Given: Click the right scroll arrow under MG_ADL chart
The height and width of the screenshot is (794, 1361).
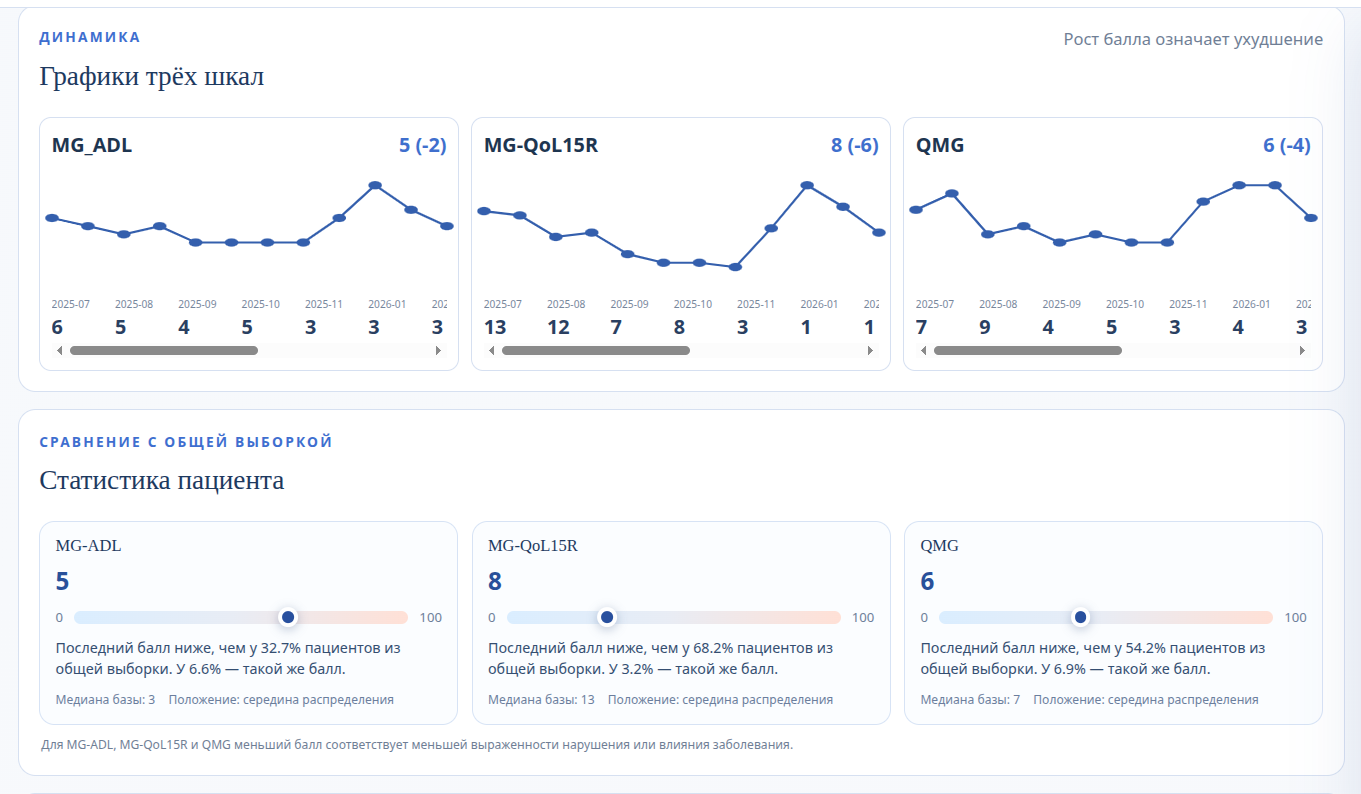Looking at the screenshot, I should pos(438,351).
